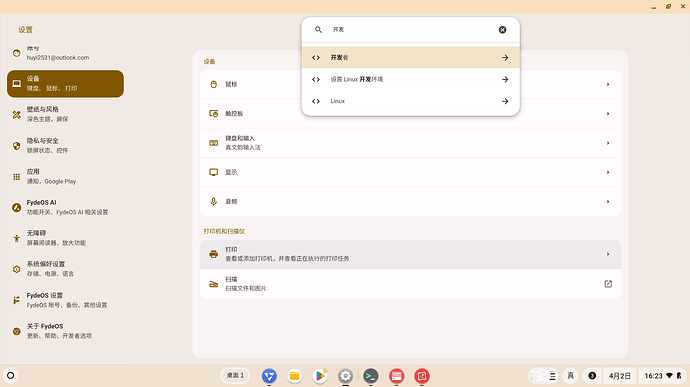Open 键盘和输入 settings row
This screenshot has height=387, width=690.
pos(410,143)
